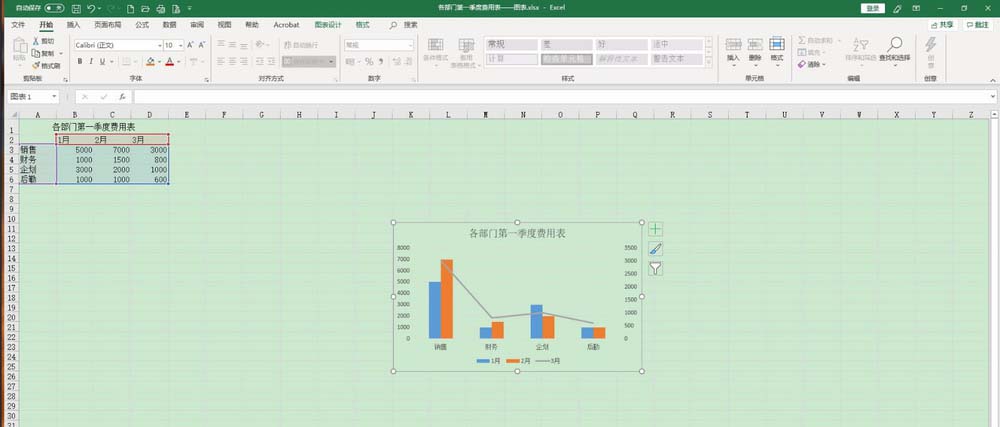Viewport: 1000px width, 427px height.
Task: Open the Chart Filters funnel button
Action: [655, 268]
